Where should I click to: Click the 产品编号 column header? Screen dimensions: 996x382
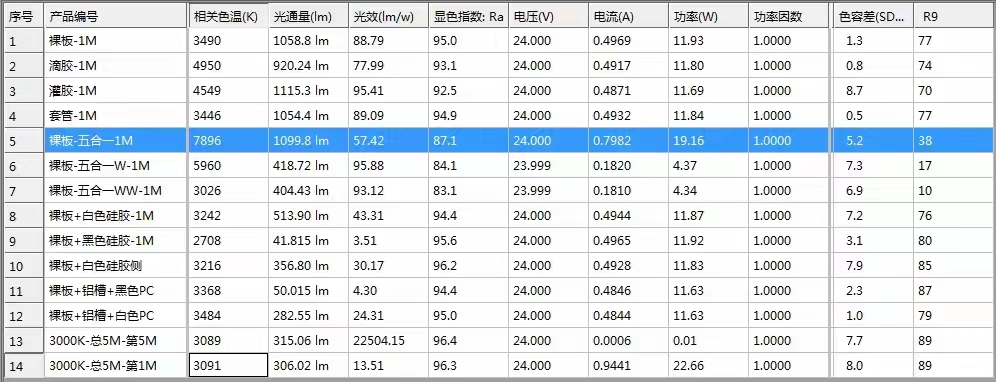tap(116, 17)
